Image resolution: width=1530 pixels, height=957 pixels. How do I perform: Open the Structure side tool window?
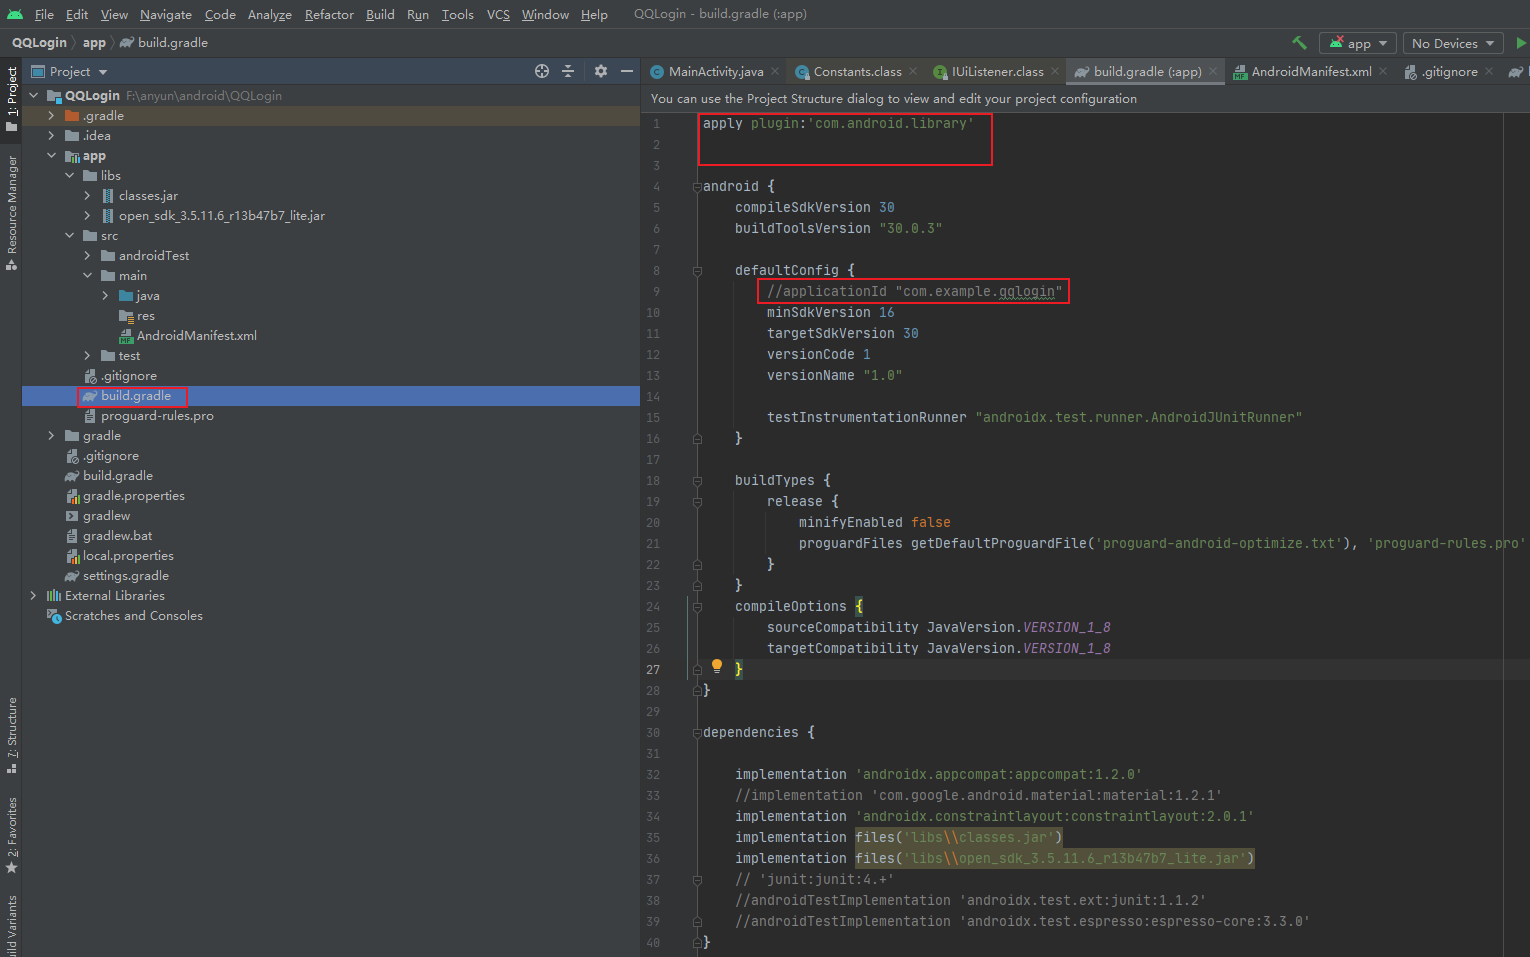click(x=11, y=735)
